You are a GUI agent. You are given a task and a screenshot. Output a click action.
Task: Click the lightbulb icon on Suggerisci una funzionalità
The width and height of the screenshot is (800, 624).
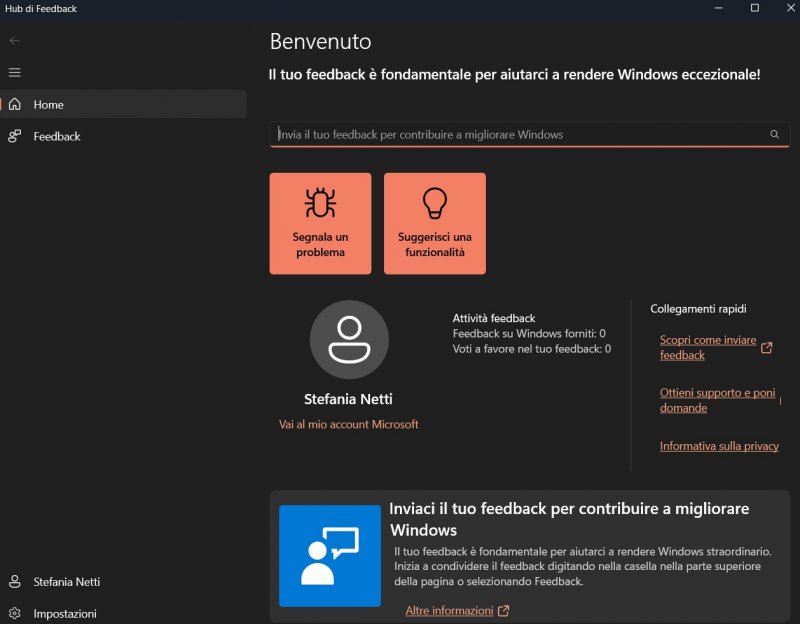(x=434, y=204)
